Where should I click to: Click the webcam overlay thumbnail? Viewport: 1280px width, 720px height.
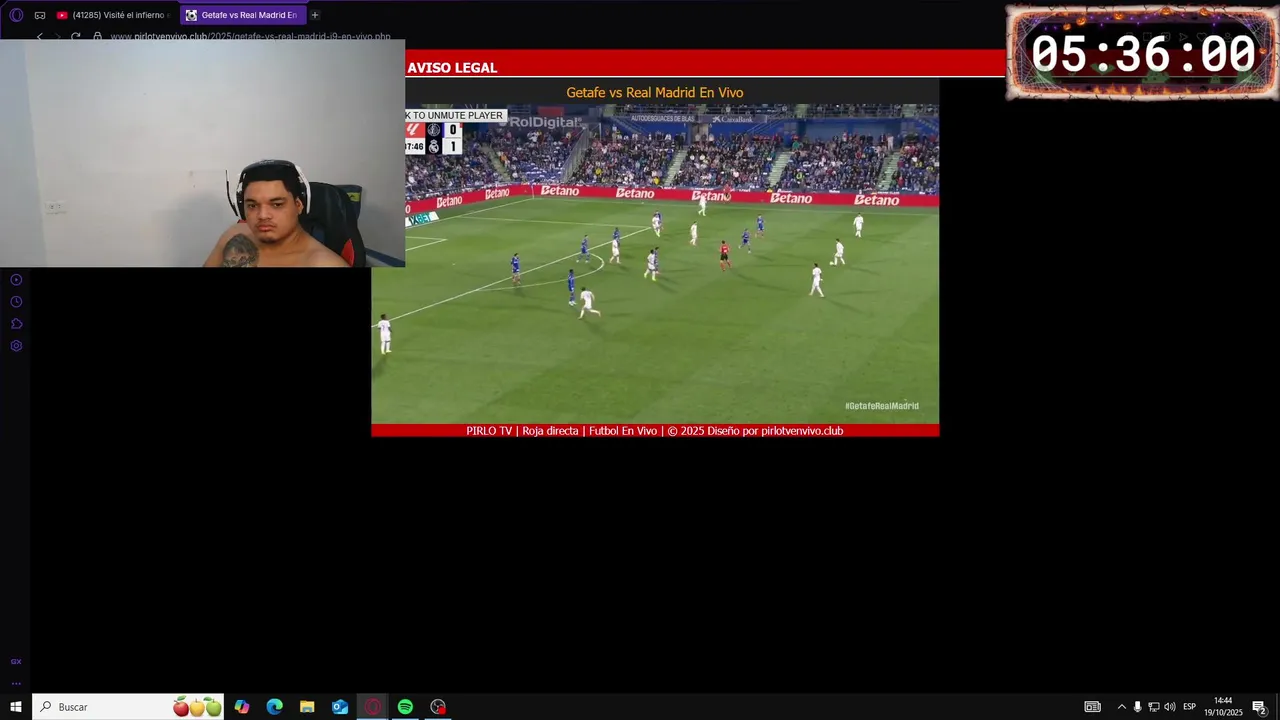pyautogui.click(x=202, y=153)
